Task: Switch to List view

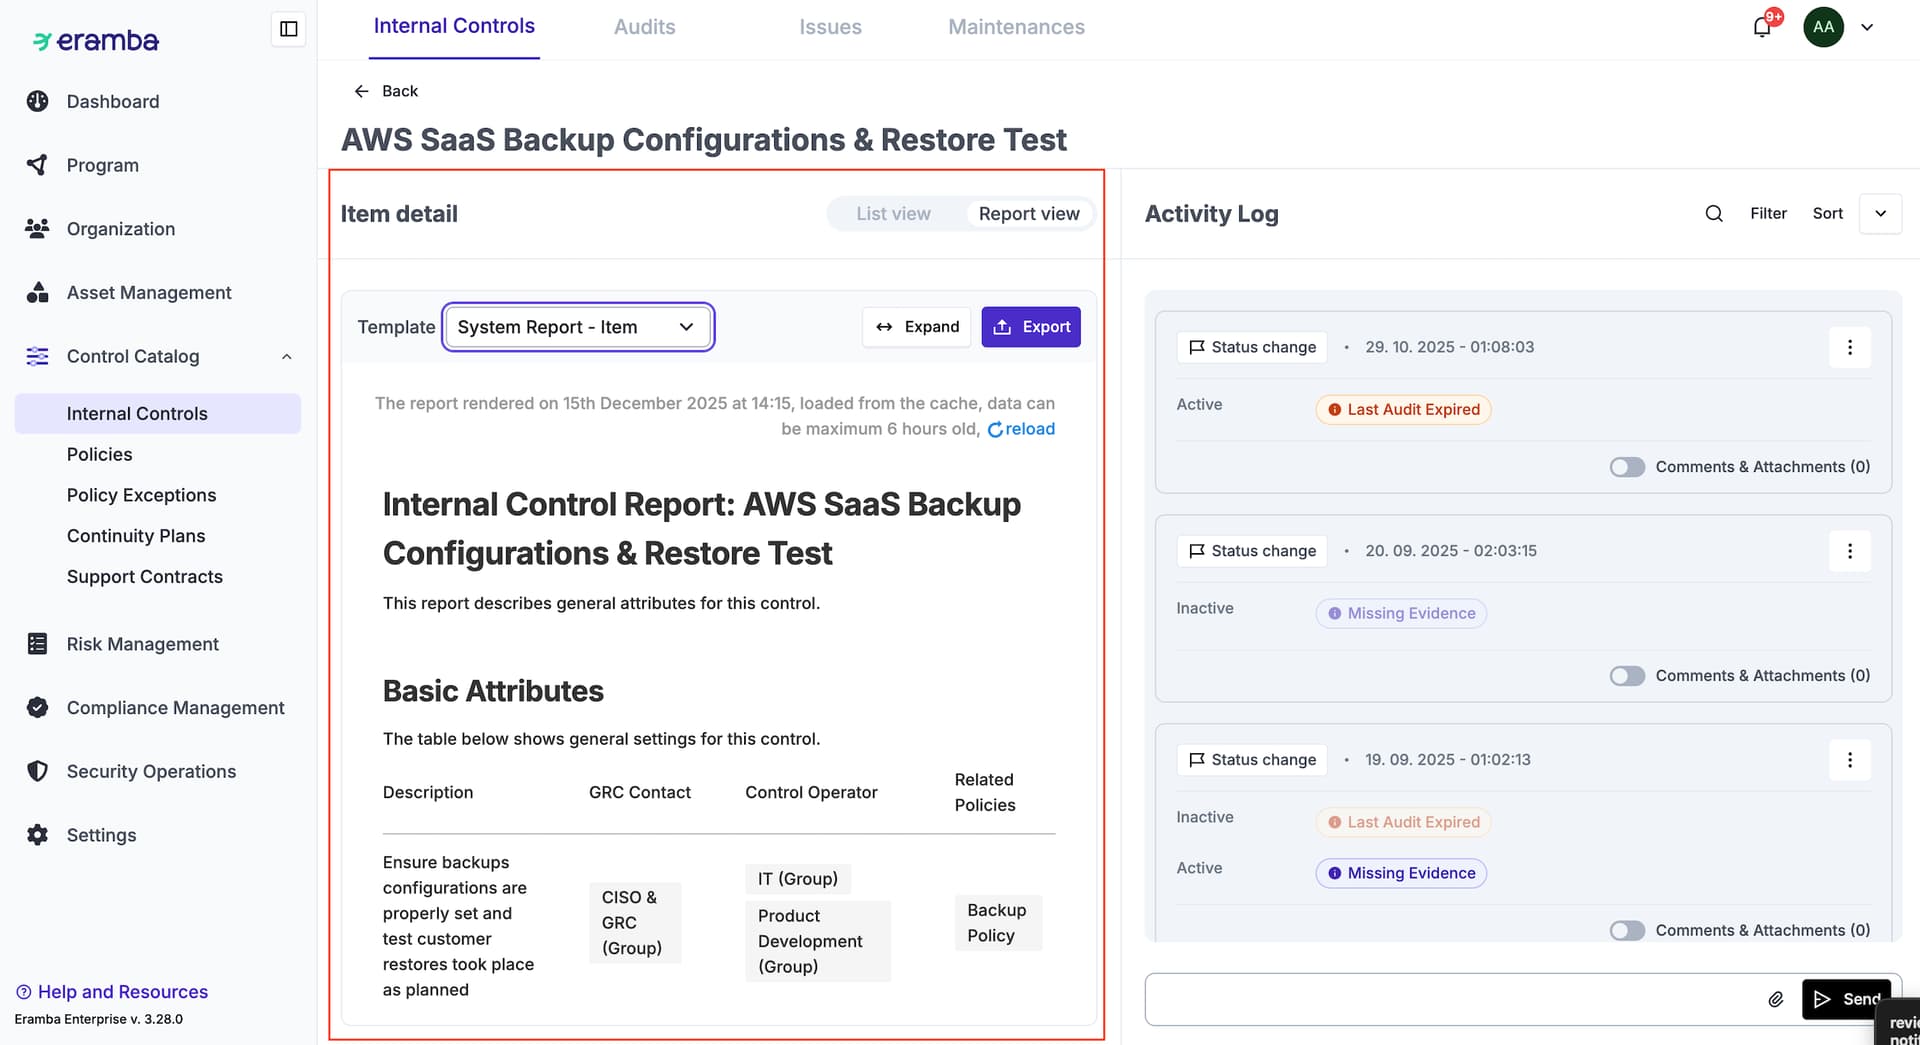Action: click(893, 214)
